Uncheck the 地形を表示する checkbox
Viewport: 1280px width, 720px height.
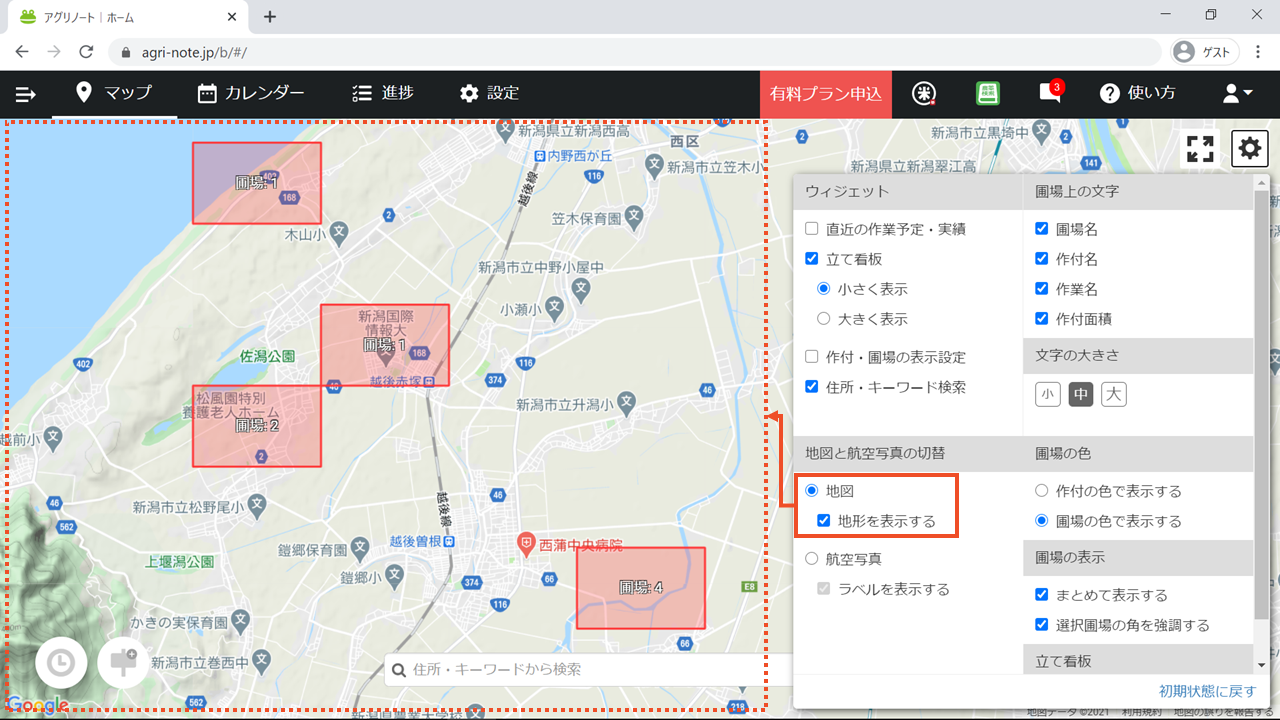point(824,521)
